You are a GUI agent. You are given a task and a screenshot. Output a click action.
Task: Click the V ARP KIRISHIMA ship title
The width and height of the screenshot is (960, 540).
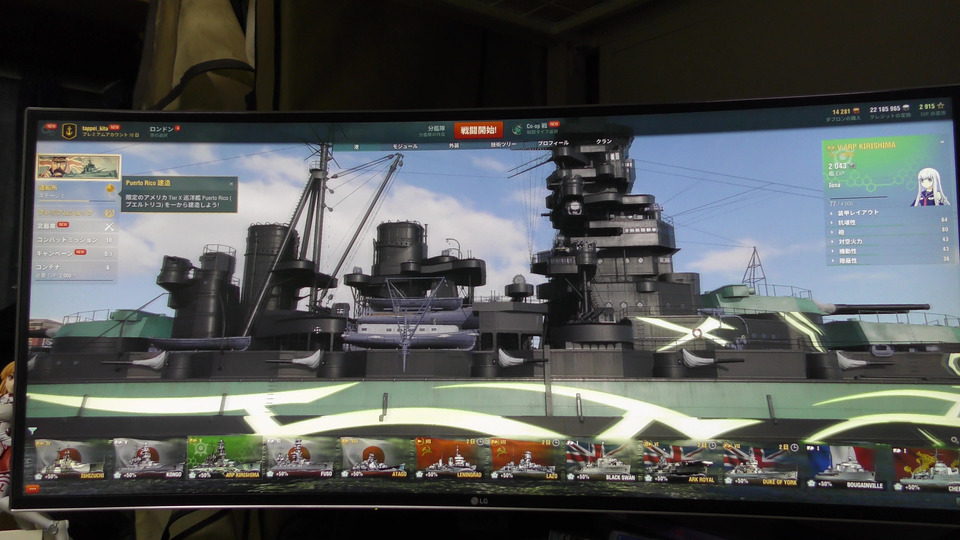point(865,146)
